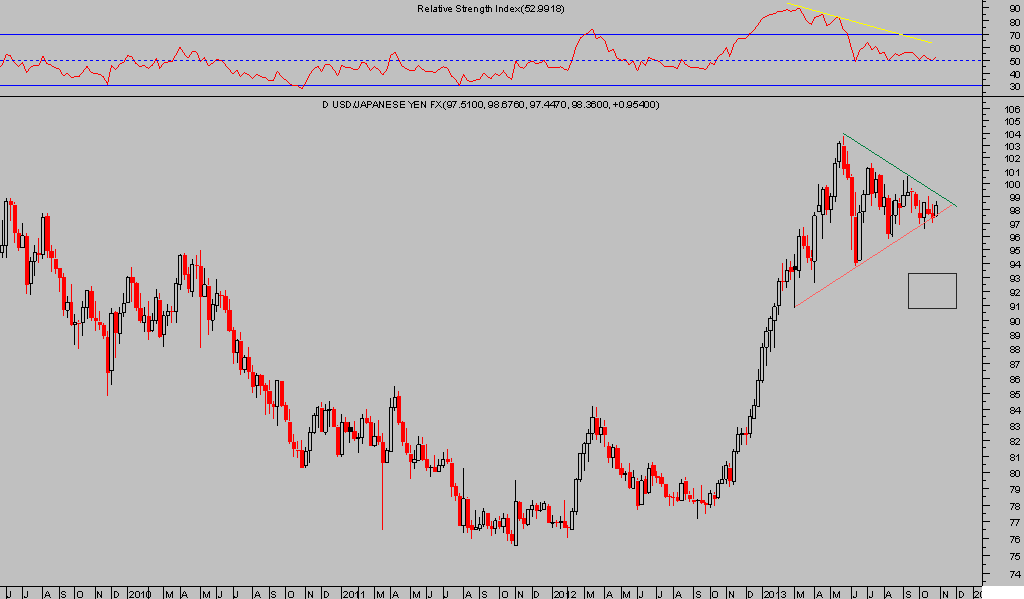Screen dimensions: 1024x599
Task: Click the 2013 peak candle near 103
Action: (x=840, y=150)
